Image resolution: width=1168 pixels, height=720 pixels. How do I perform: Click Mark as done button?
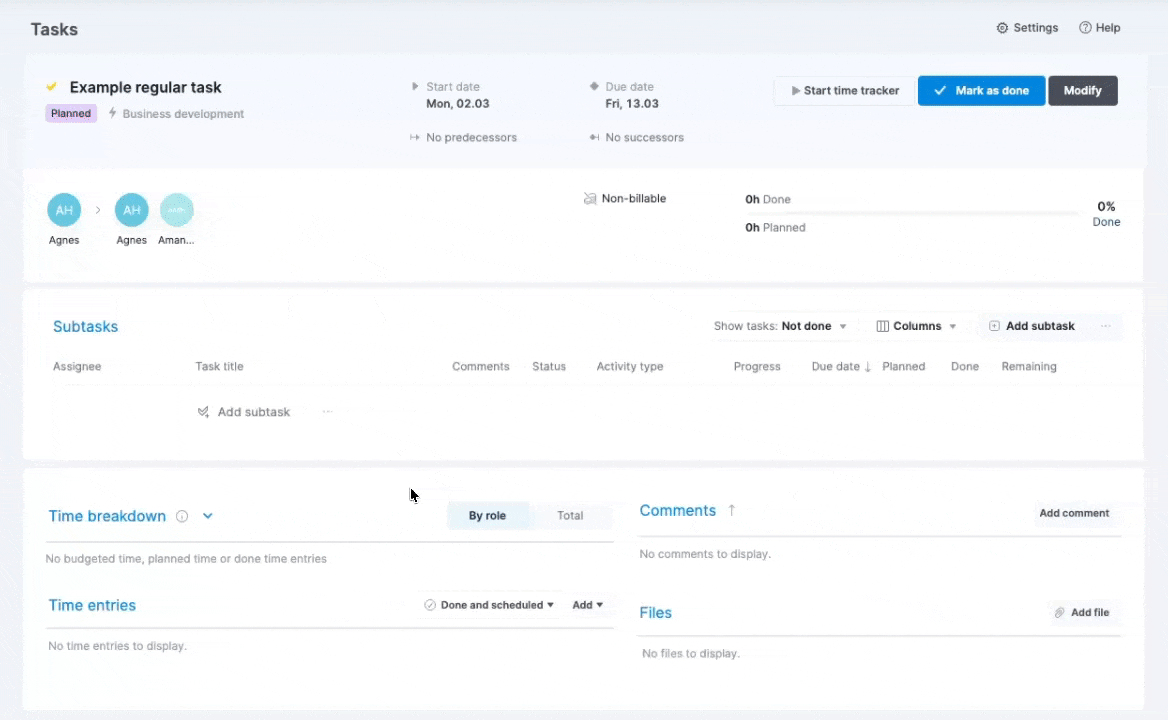[x=982, y=91]
